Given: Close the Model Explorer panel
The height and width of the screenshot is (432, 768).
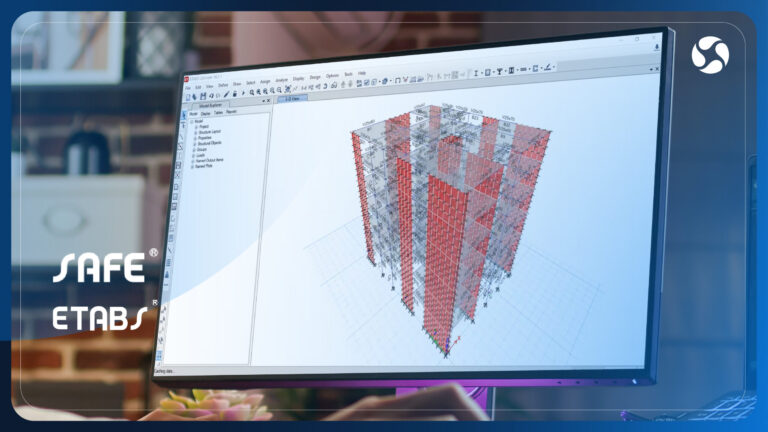Looking at the screenshot, I should (268, 101).
